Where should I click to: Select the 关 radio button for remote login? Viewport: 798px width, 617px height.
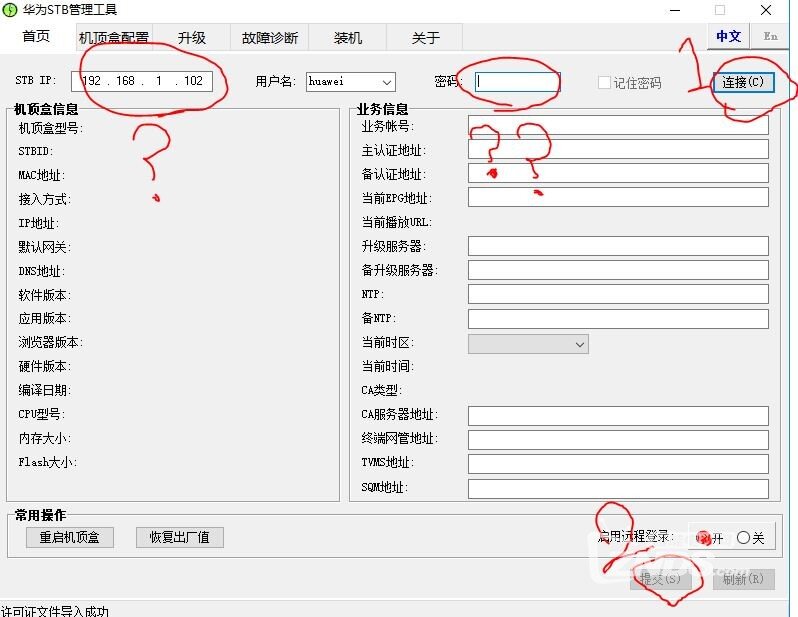(x=743, y=538)
